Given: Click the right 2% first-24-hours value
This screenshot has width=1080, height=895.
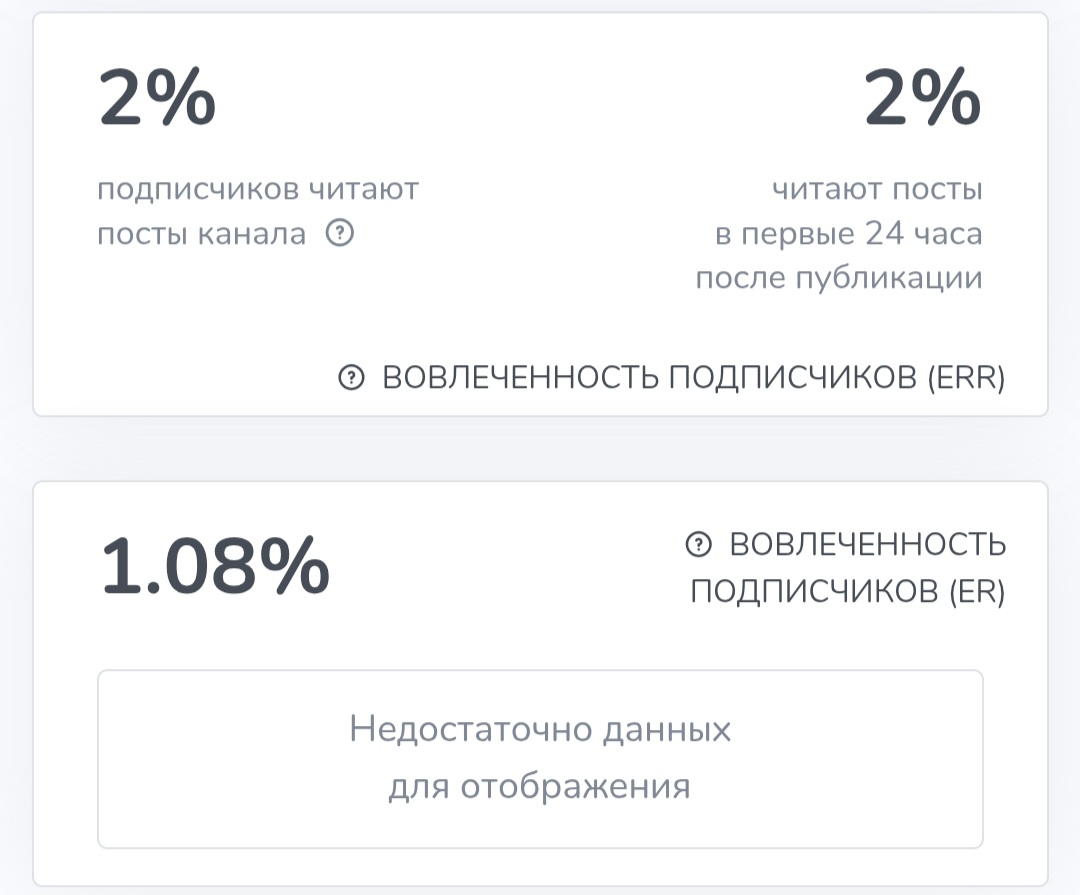Looking at the screenshot, I should point(922,99).
